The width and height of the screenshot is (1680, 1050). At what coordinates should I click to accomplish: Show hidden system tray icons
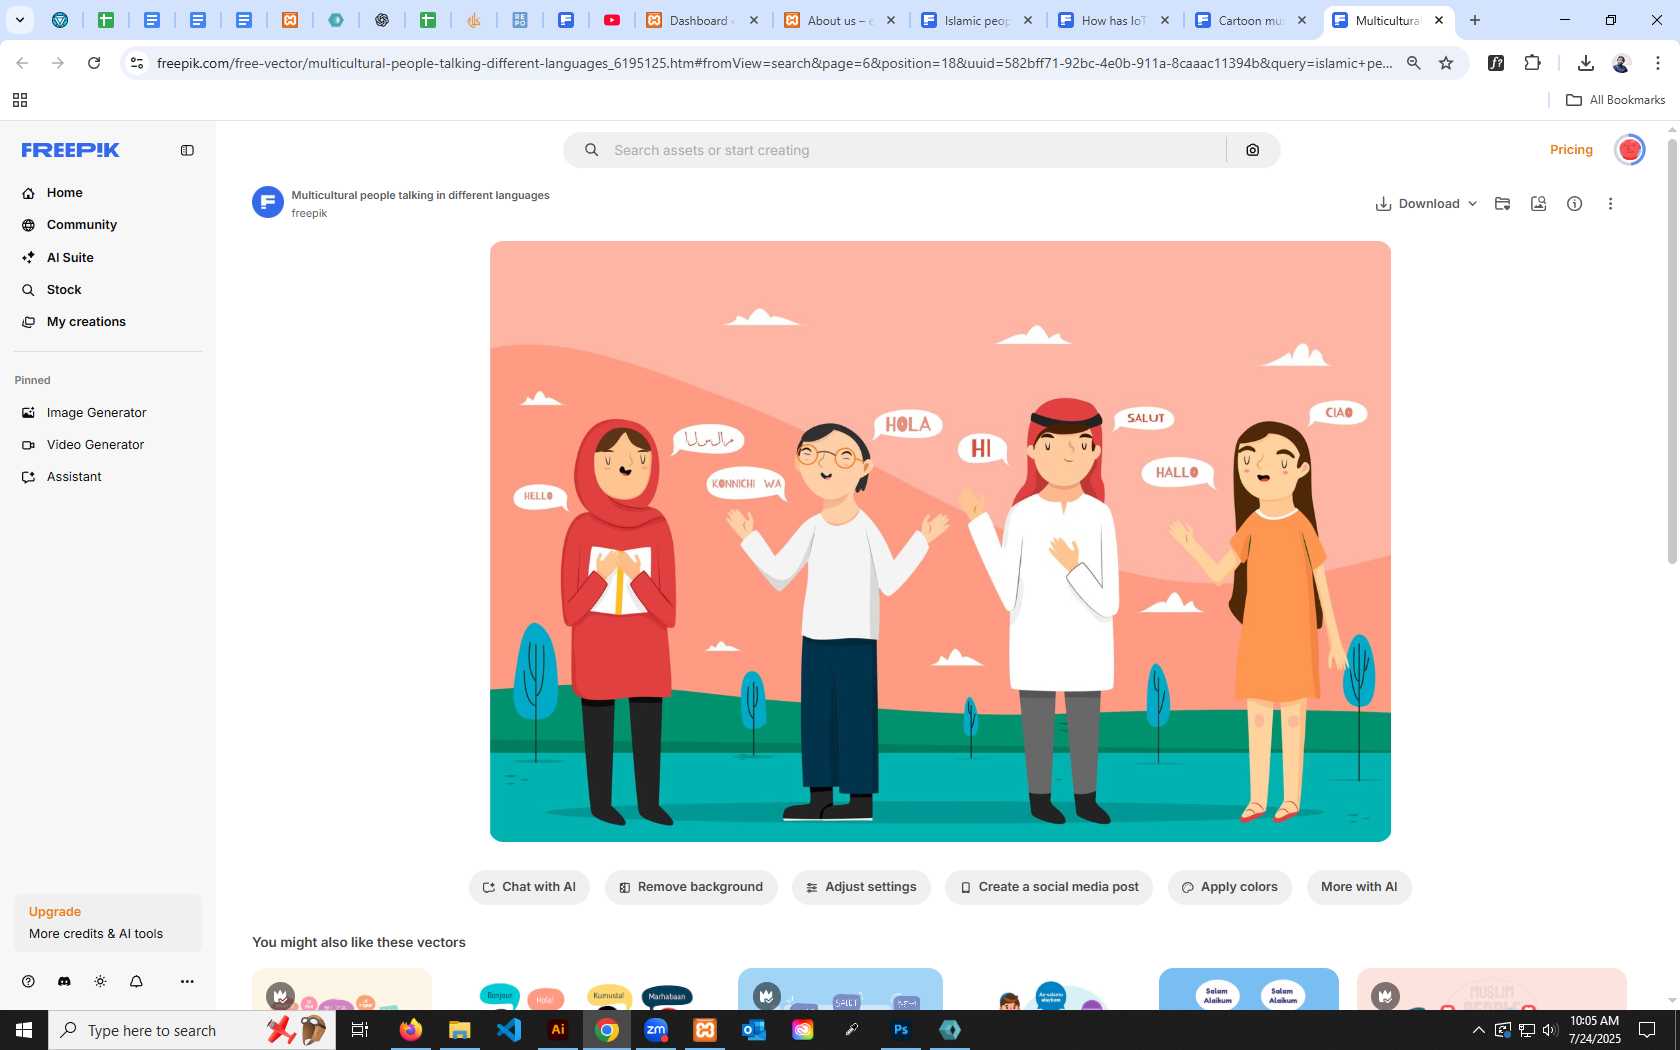(x=1478, y=1030)
